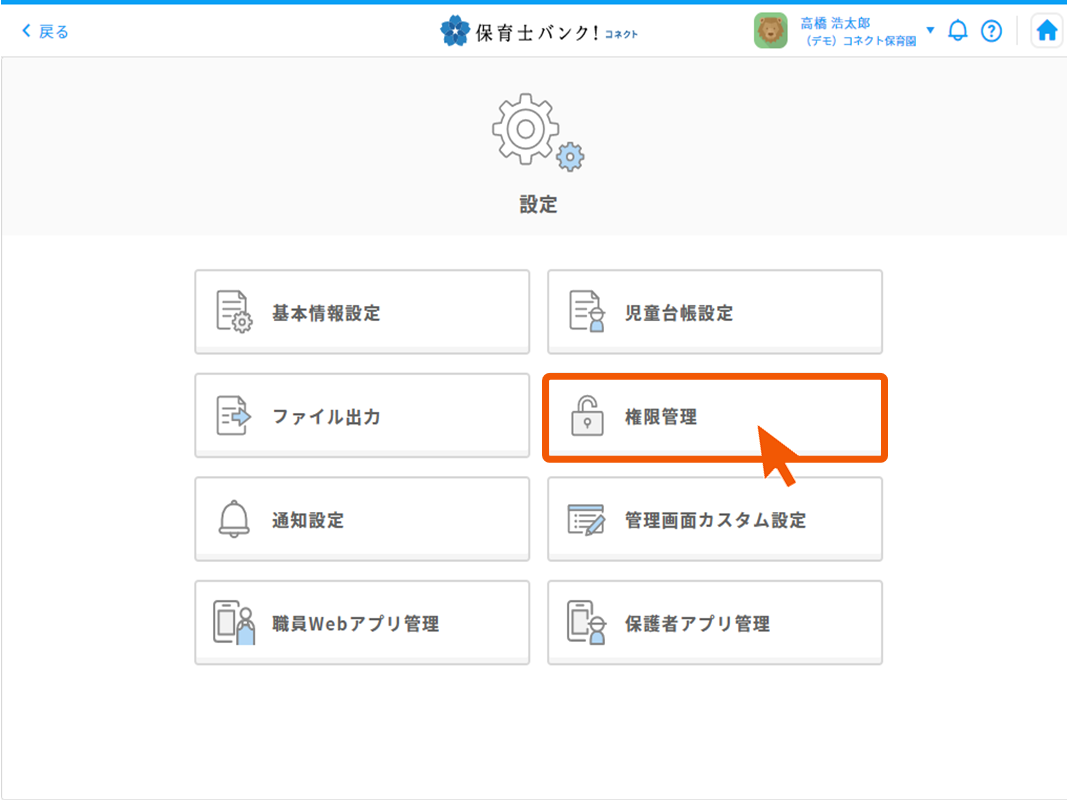Open the notification bell in header
The image size is (1067, 800).
click(958, 31)
